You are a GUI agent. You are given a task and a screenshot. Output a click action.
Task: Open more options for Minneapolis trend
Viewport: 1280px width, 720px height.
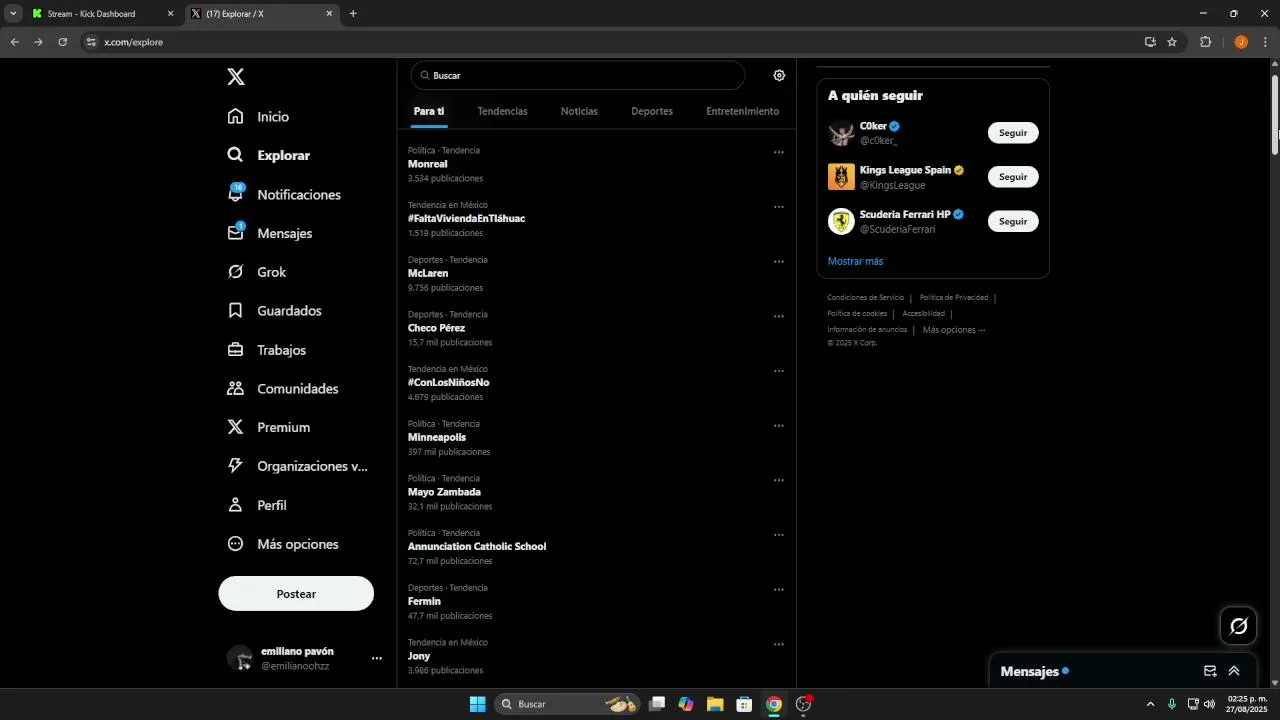click(x=778, y=426)
